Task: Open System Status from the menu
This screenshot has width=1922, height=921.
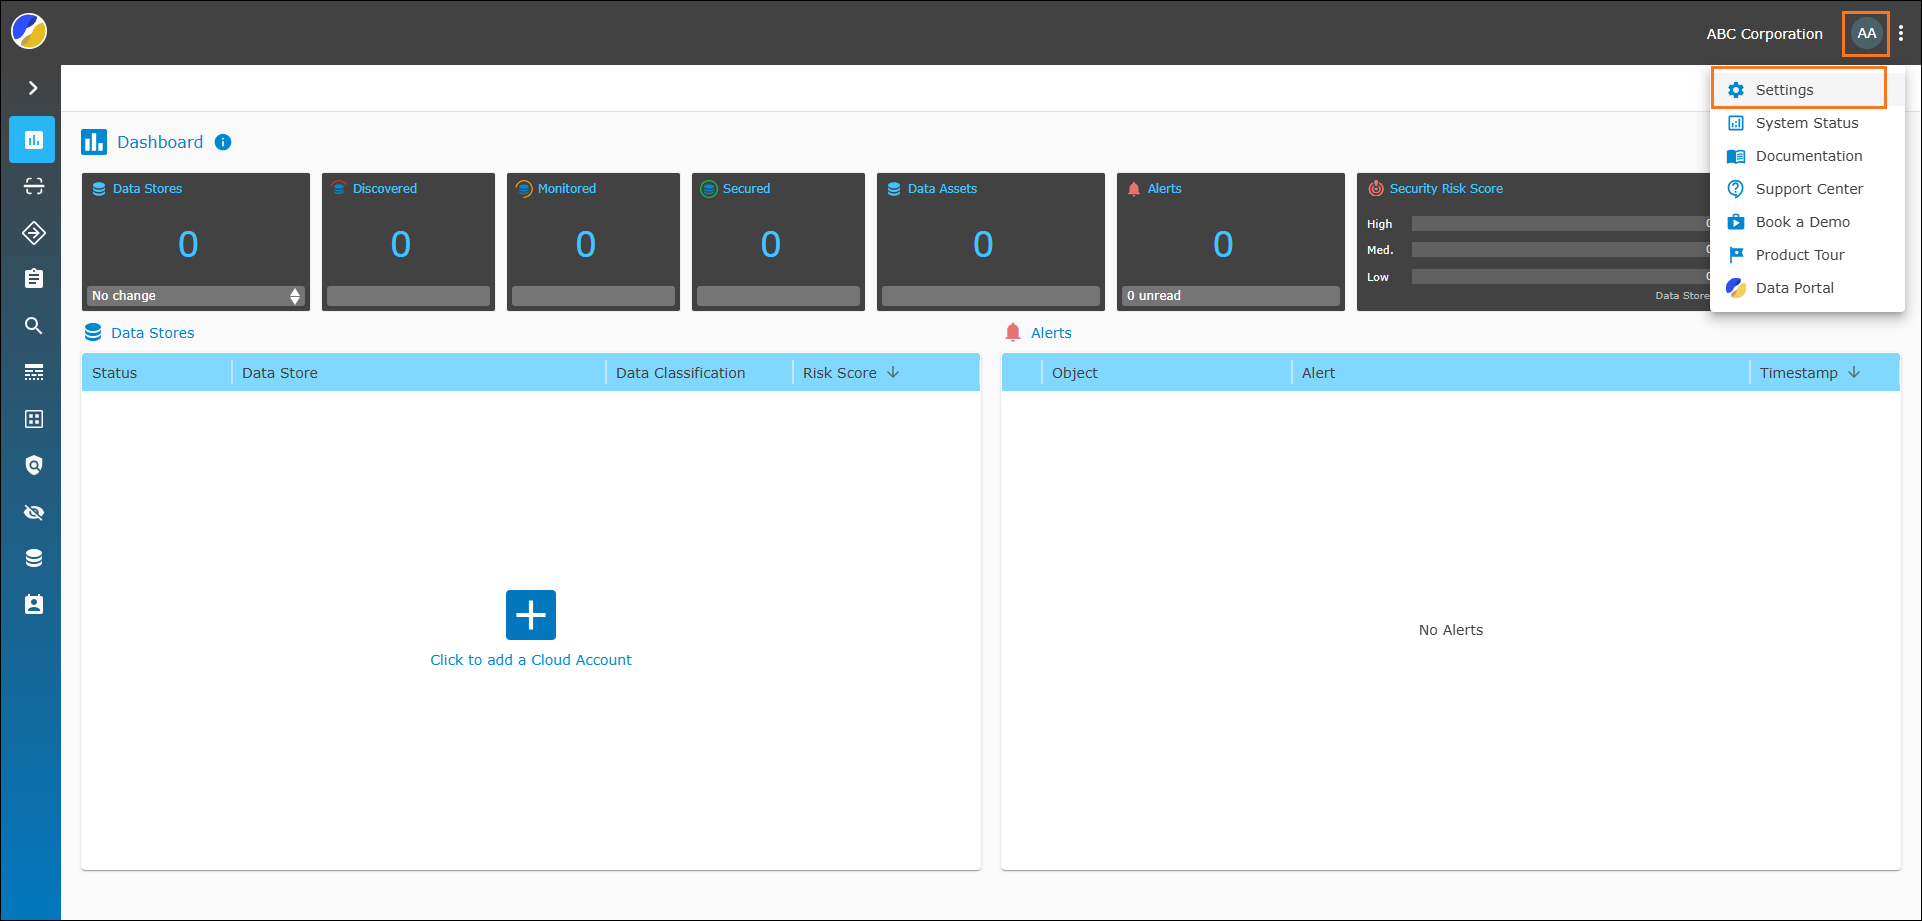Action: (1806, 123)
